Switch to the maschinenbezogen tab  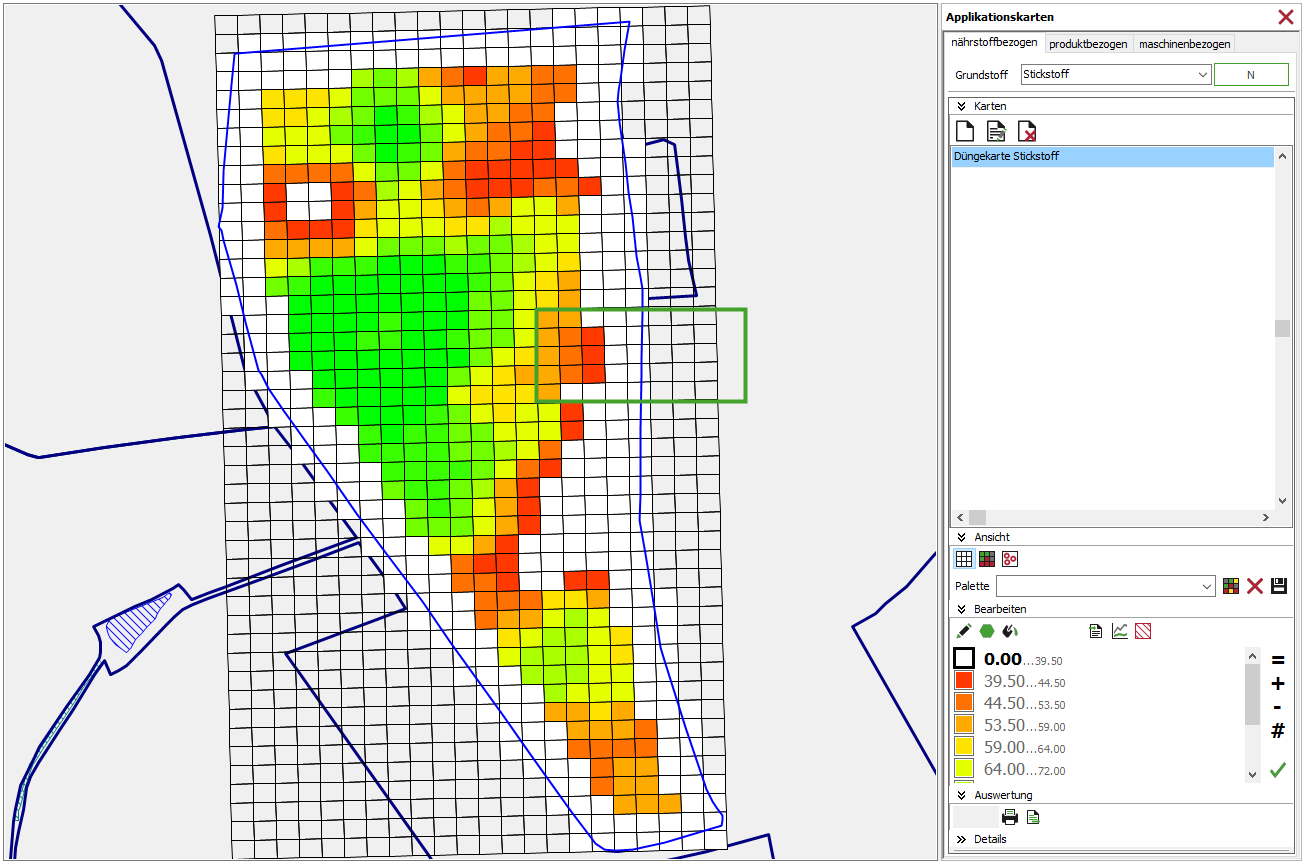coord(1184,44)
